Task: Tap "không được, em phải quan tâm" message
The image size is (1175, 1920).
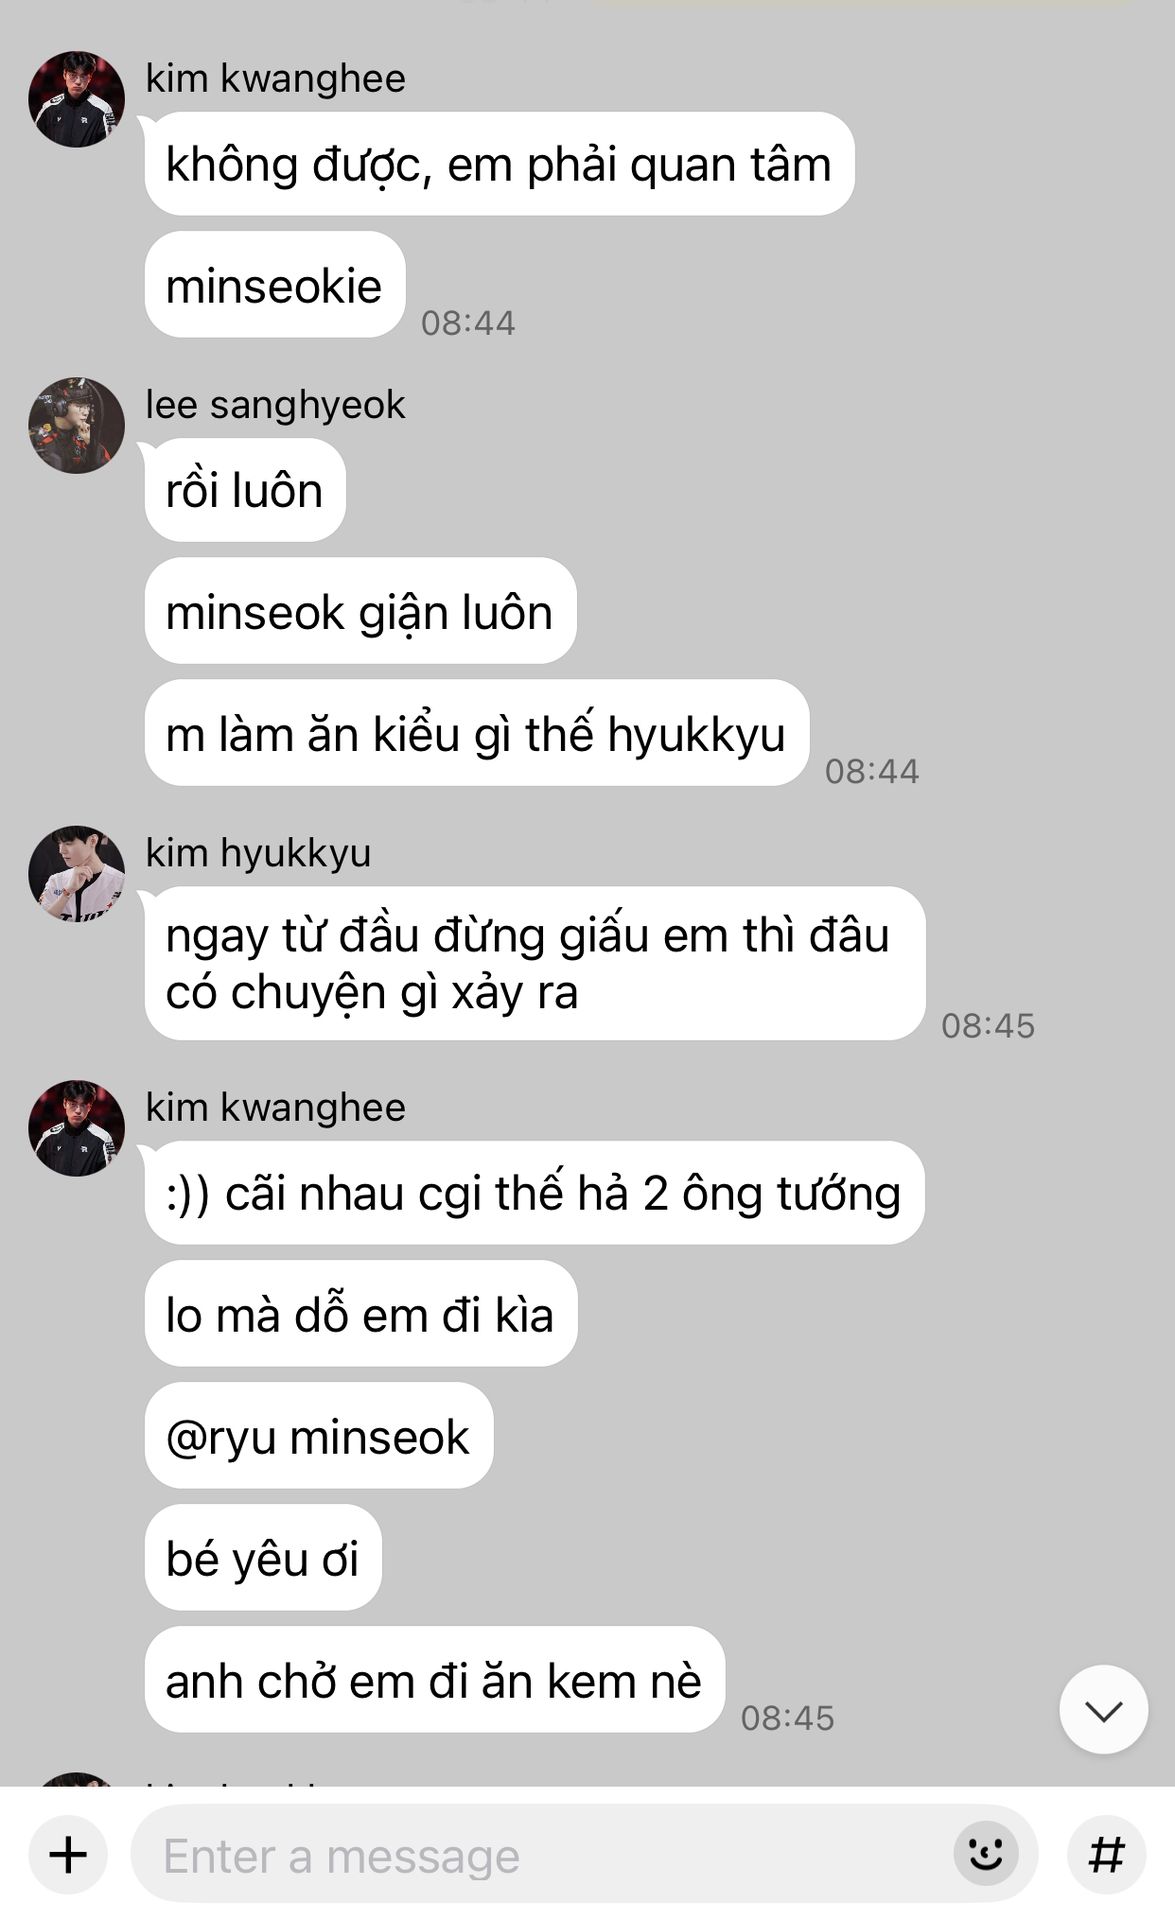Action: click(499, 164)
